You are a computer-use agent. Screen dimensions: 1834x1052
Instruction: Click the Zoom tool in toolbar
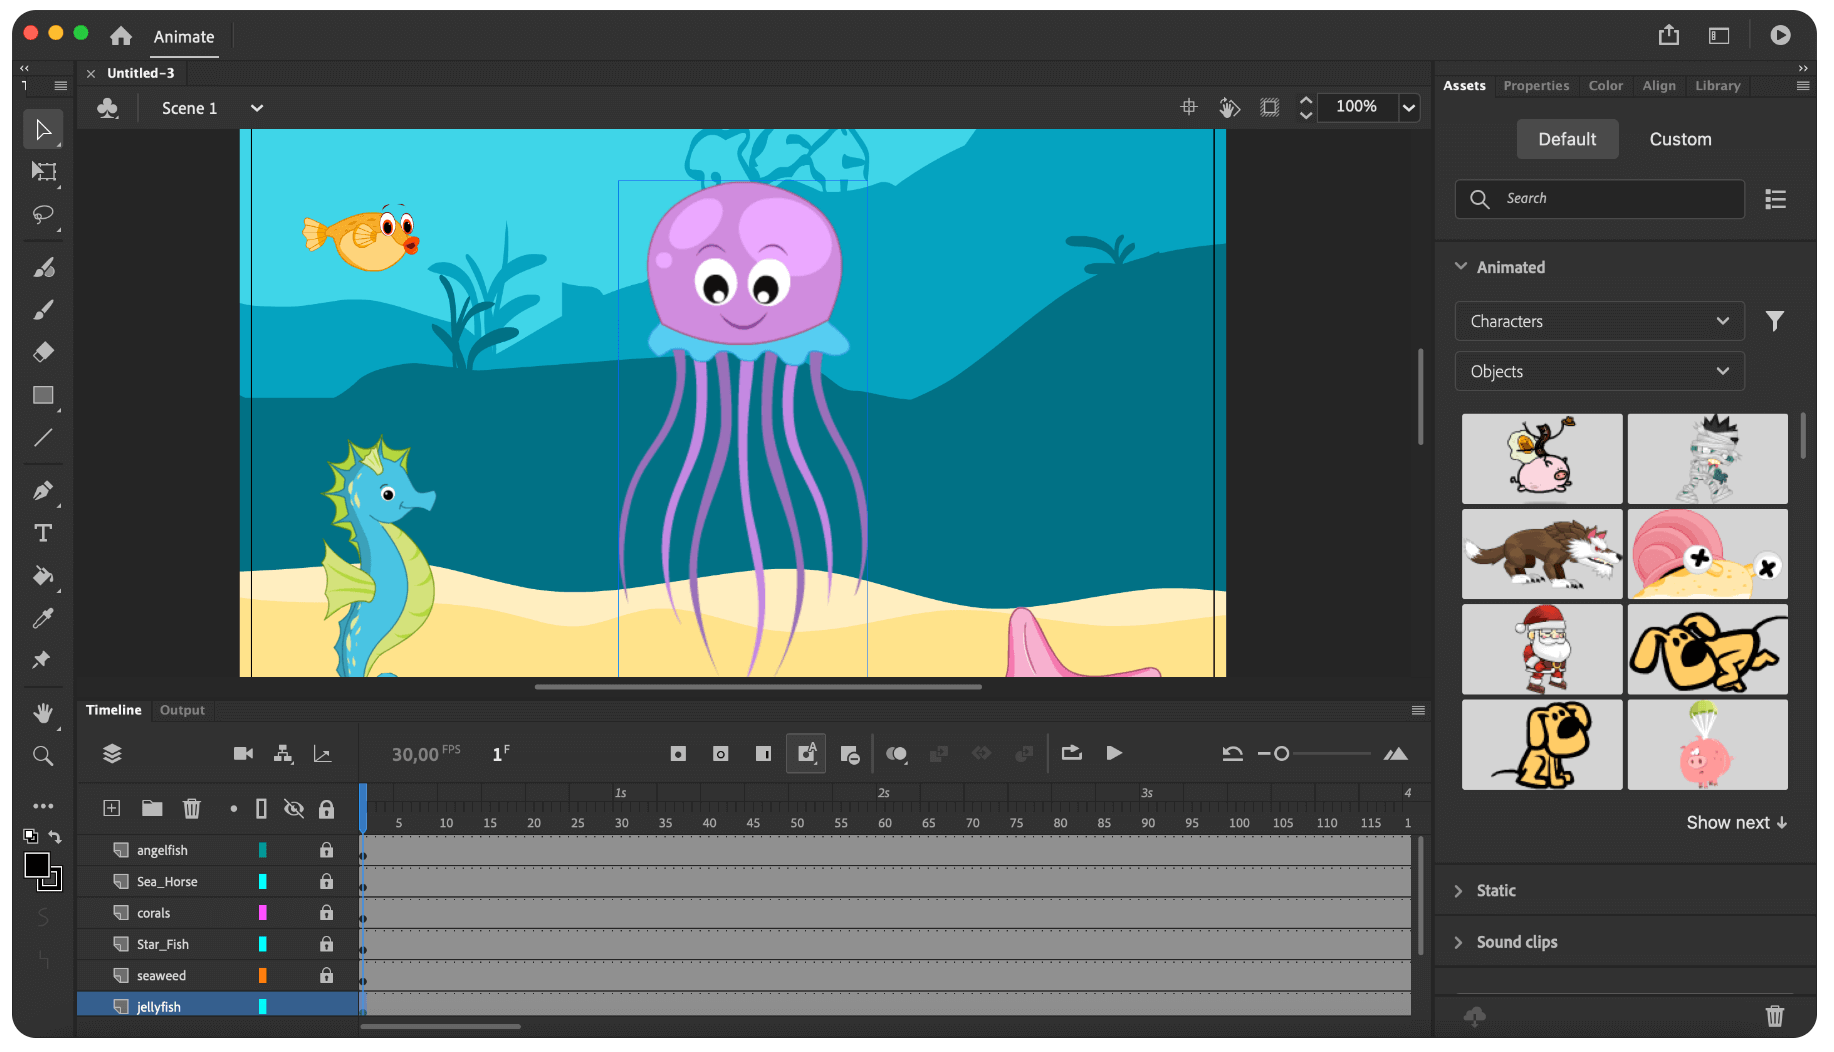tap(43, 756)
